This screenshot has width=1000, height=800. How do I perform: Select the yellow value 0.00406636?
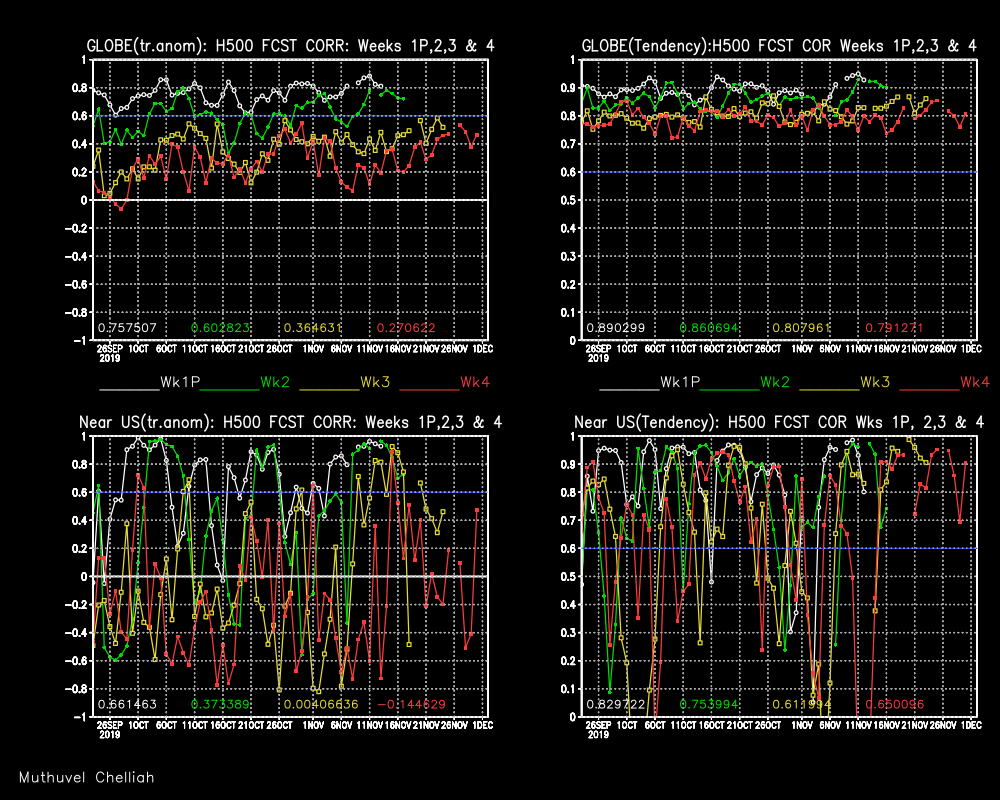click(321, 704)
